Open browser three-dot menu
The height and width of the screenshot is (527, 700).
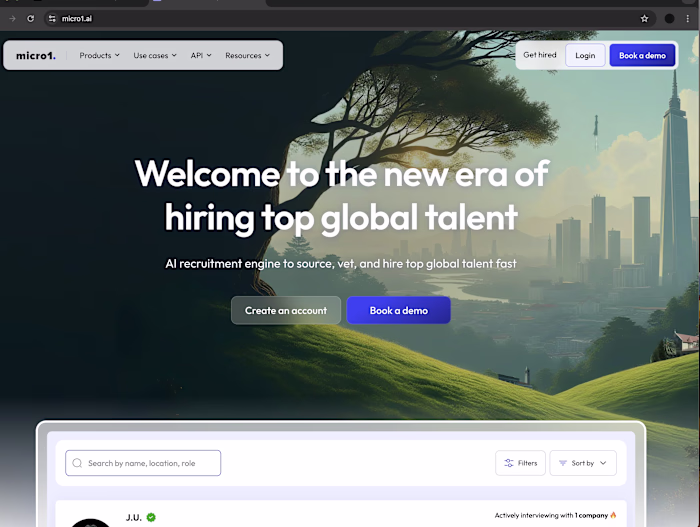tap(688, 18)
